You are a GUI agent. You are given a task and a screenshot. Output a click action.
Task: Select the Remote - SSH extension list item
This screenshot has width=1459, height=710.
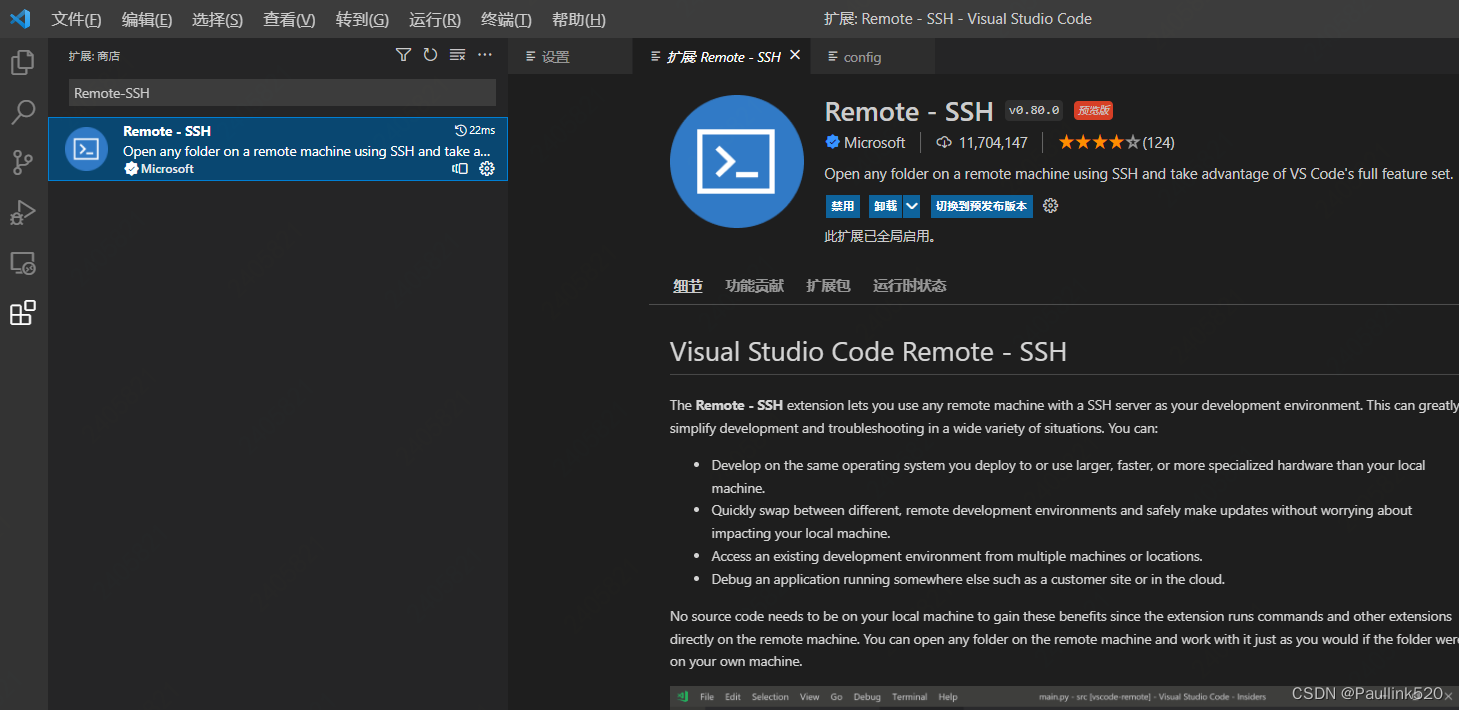[278, 149]
